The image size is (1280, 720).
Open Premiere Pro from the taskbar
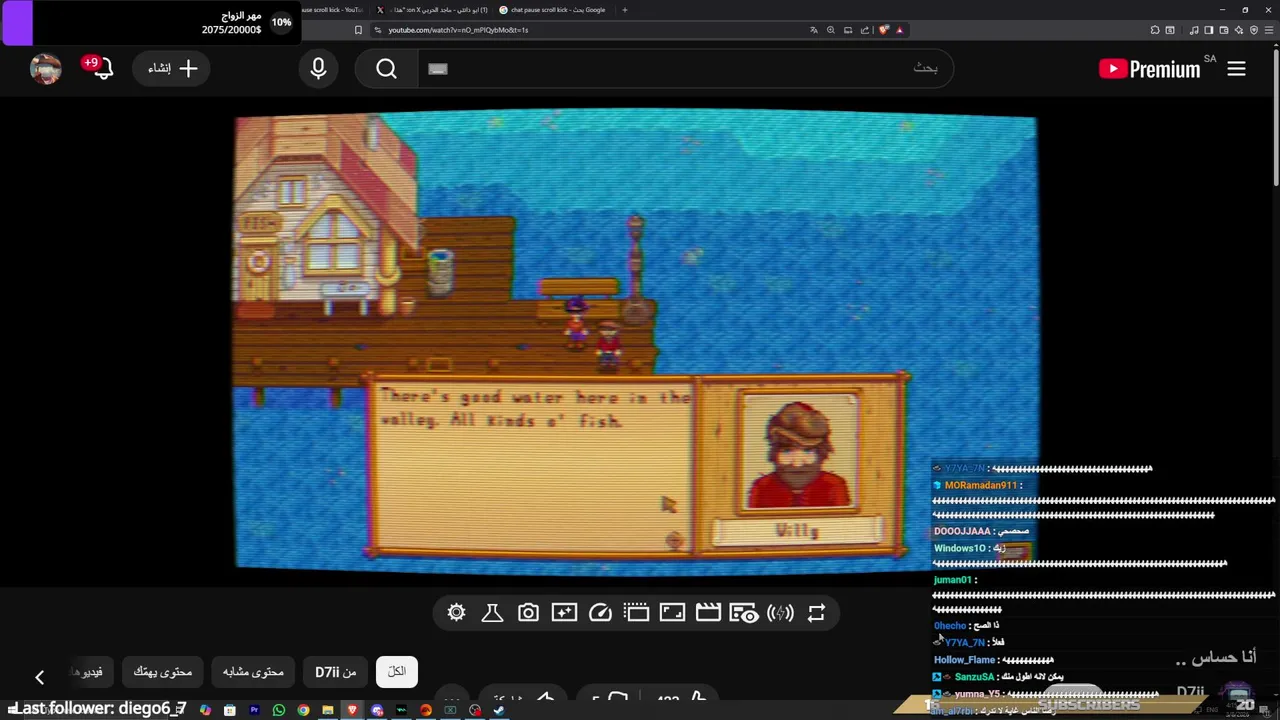(x=255, y=710)
